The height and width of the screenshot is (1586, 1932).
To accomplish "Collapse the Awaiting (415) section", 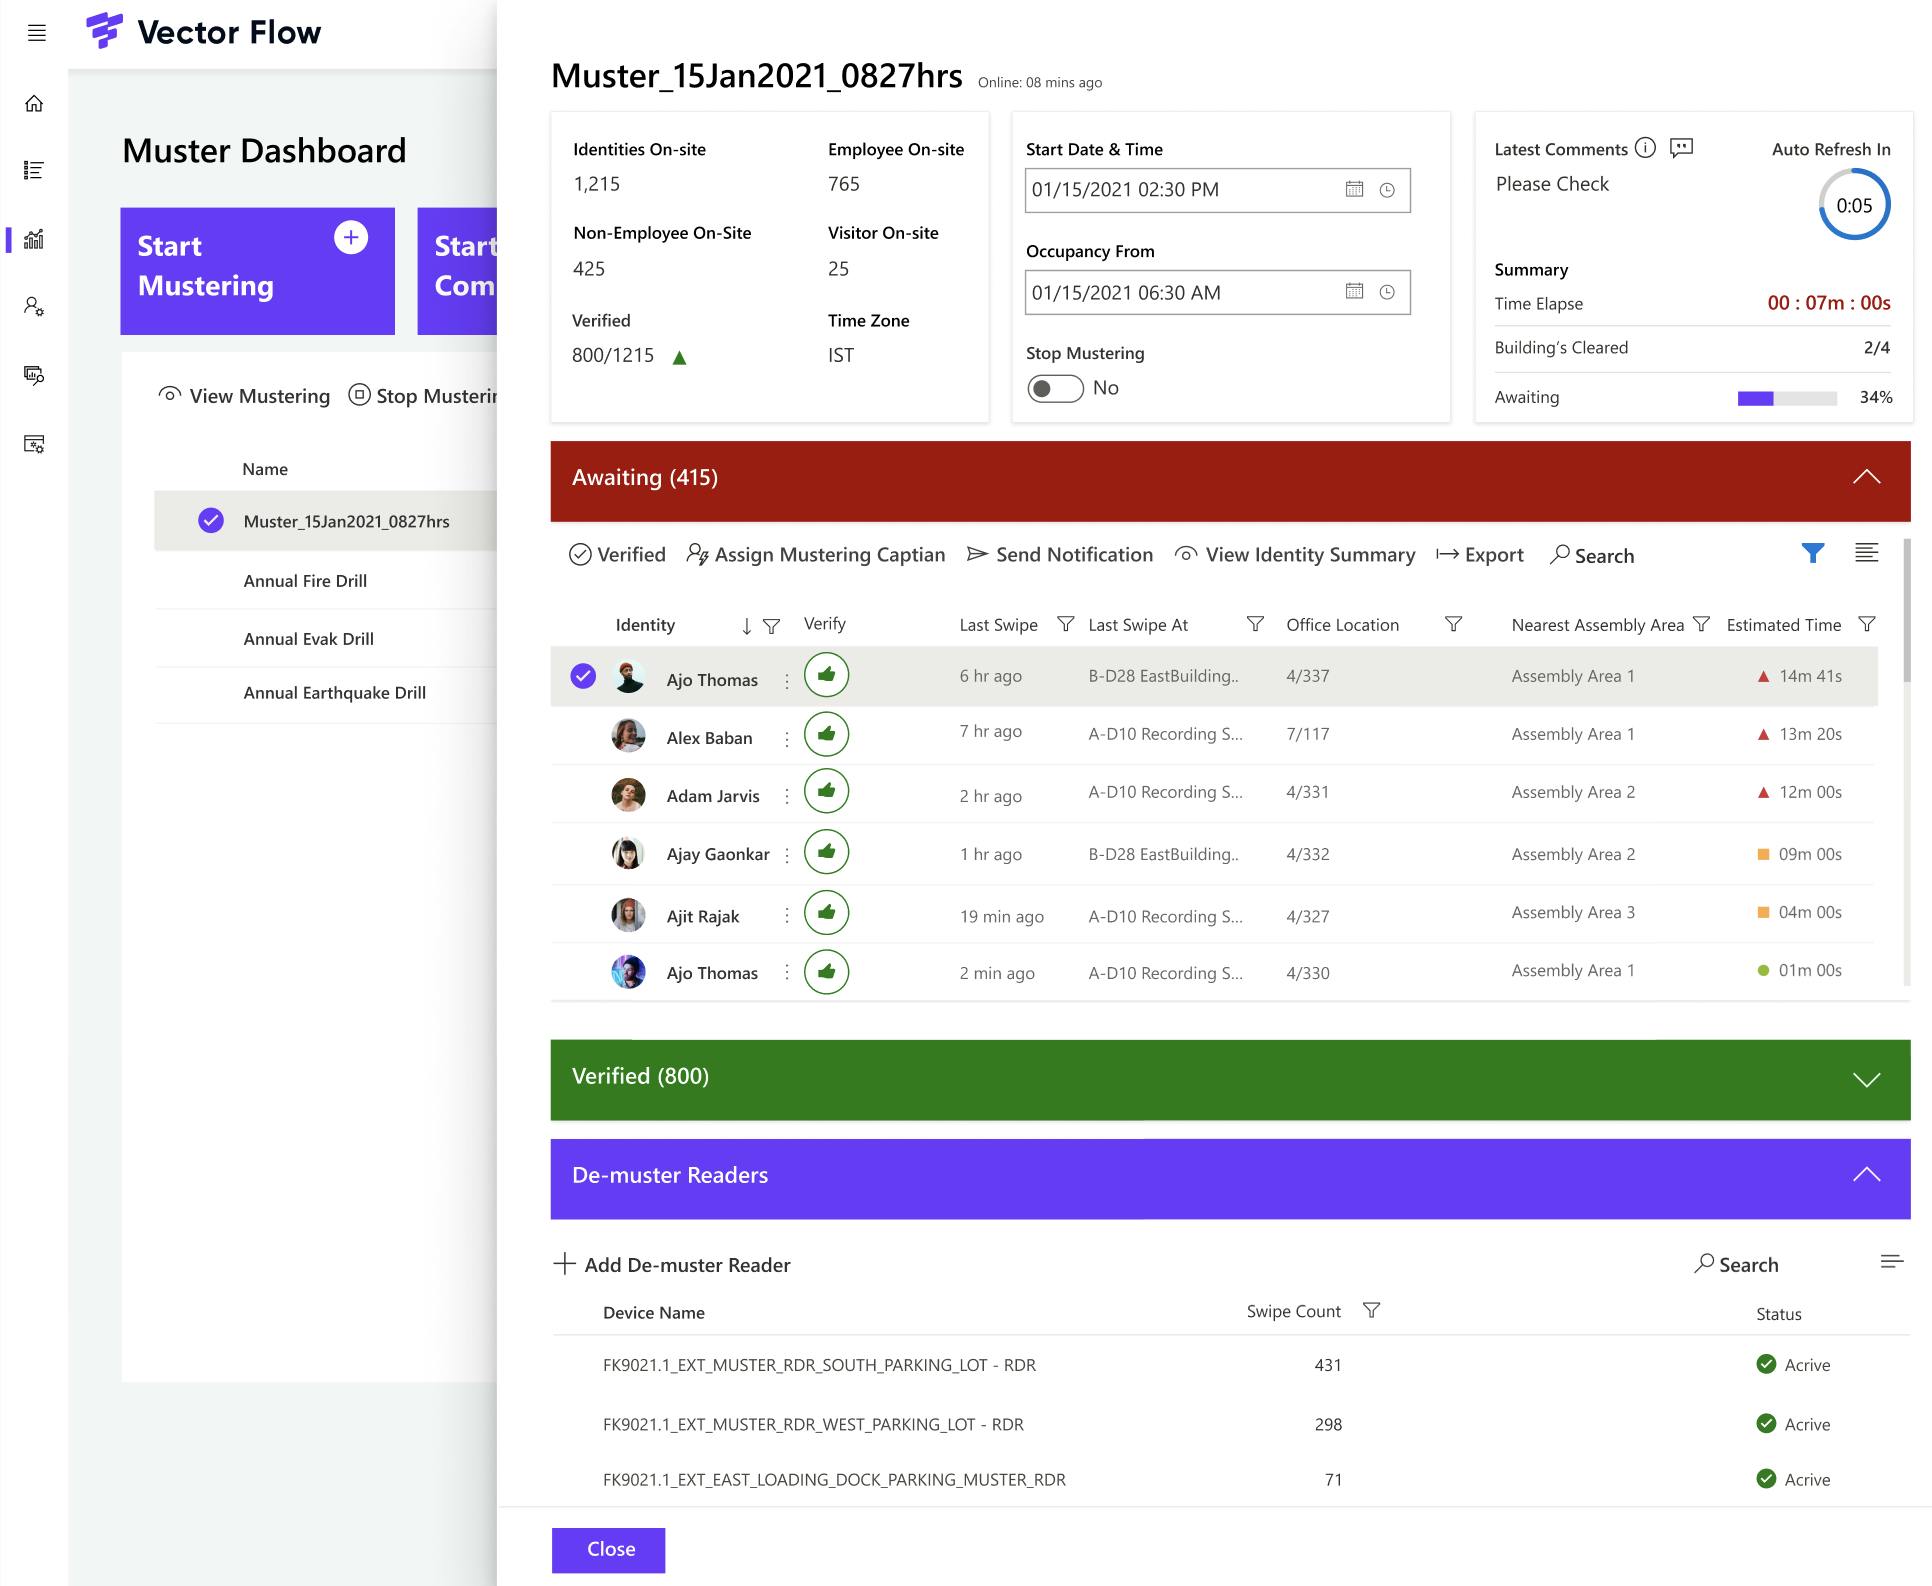I will [x=1866, y=477].
